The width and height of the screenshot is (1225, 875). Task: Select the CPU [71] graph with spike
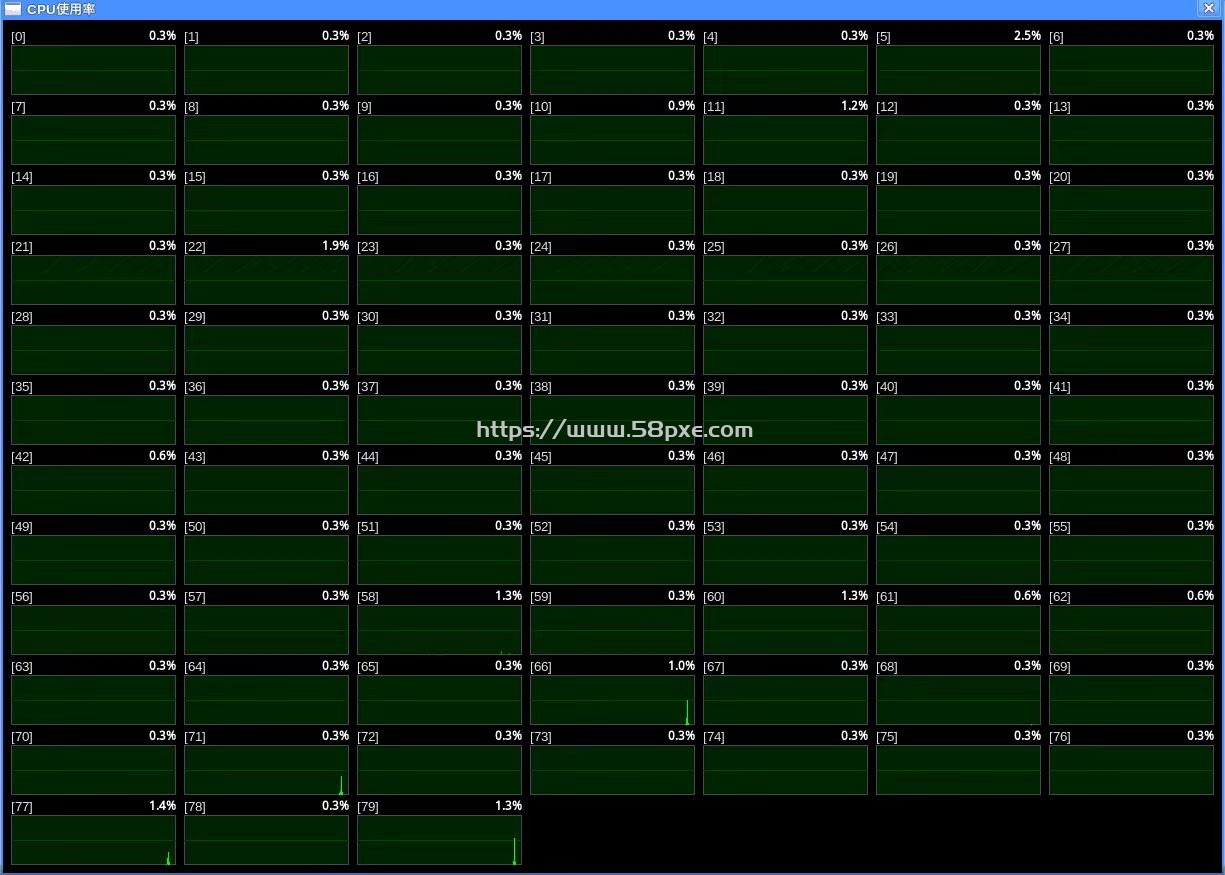point(266,770)
